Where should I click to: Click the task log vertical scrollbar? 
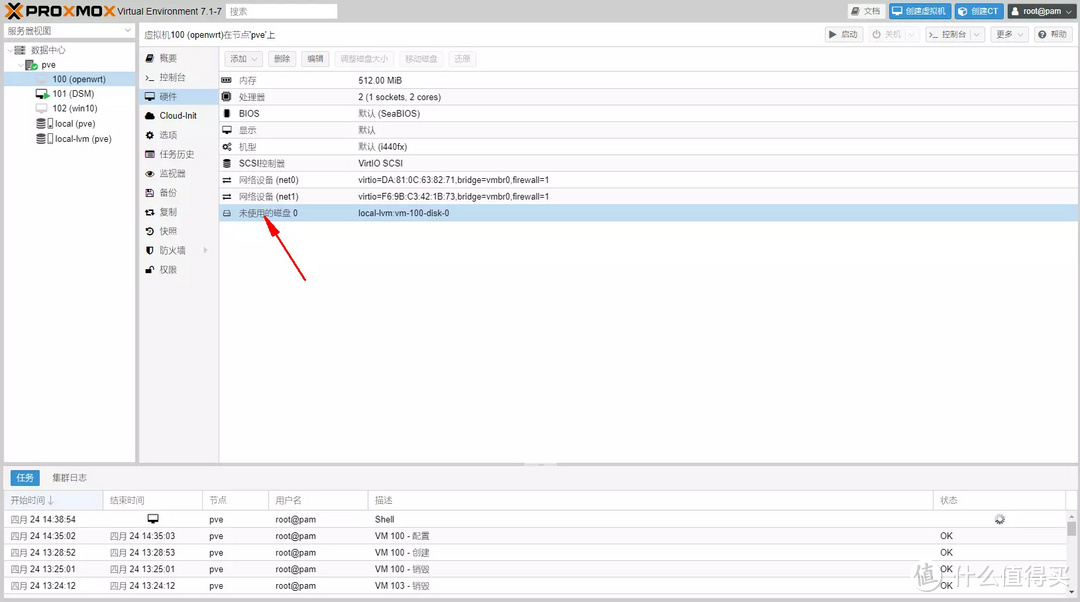click(x=1071, y=553)
